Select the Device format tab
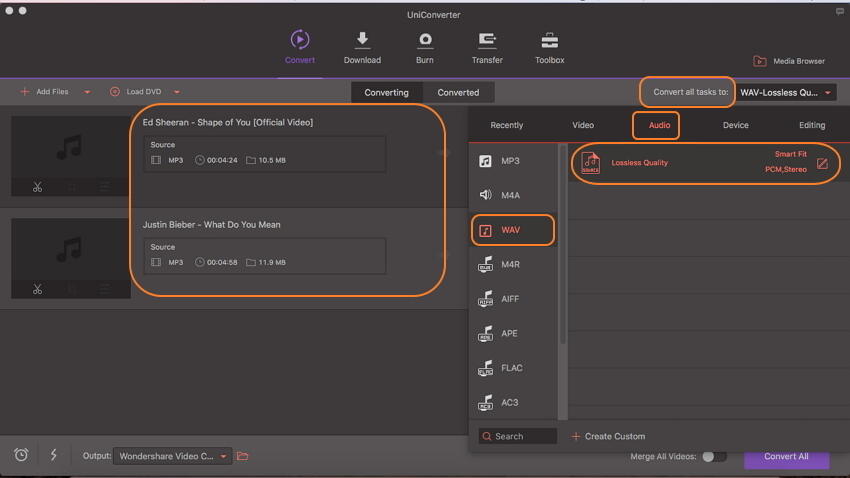 click(x=736, y=125)
